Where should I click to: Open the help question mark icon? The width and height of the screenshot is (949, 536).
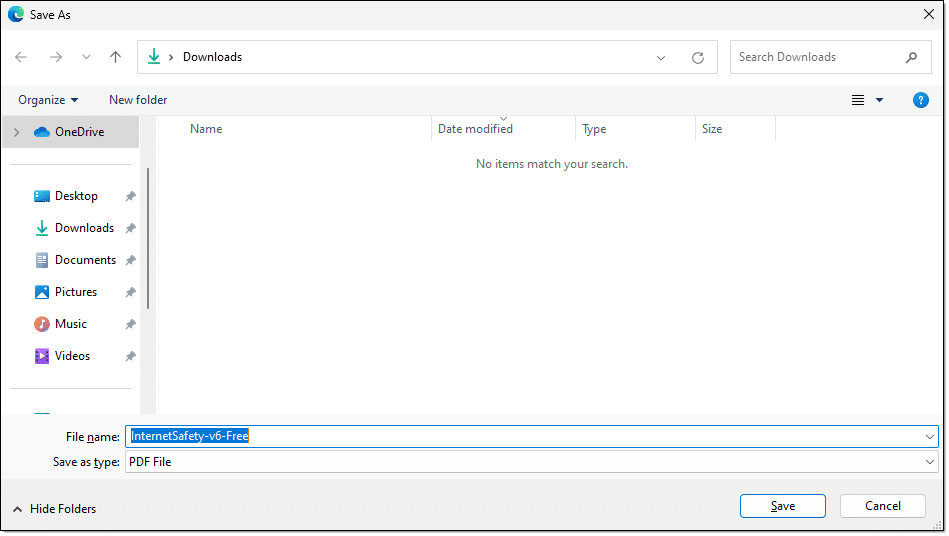[921, 100]
